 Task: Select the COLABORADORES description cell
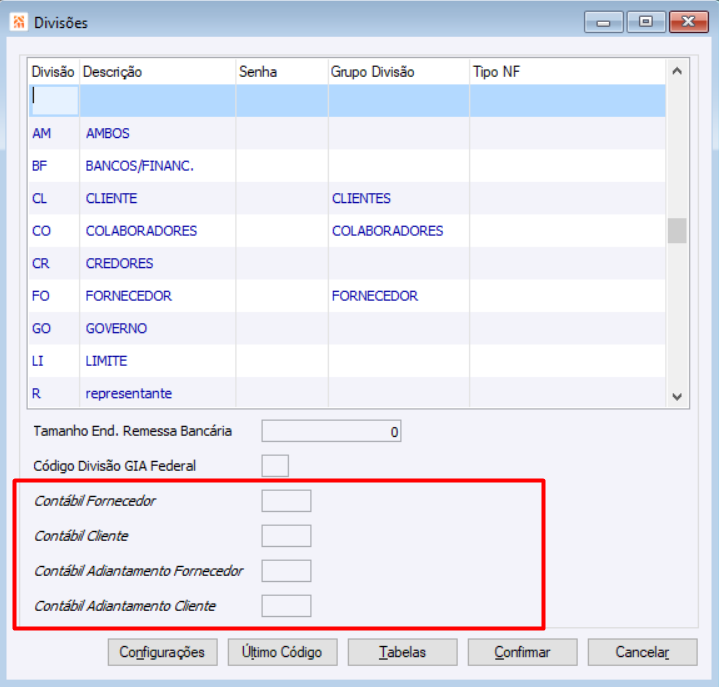coord(157,231)
